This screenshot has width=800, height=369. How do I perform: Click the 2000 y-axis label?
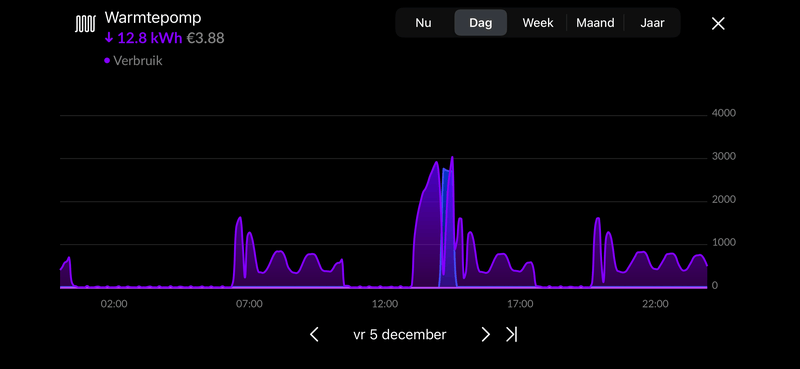tap(723, 199)
